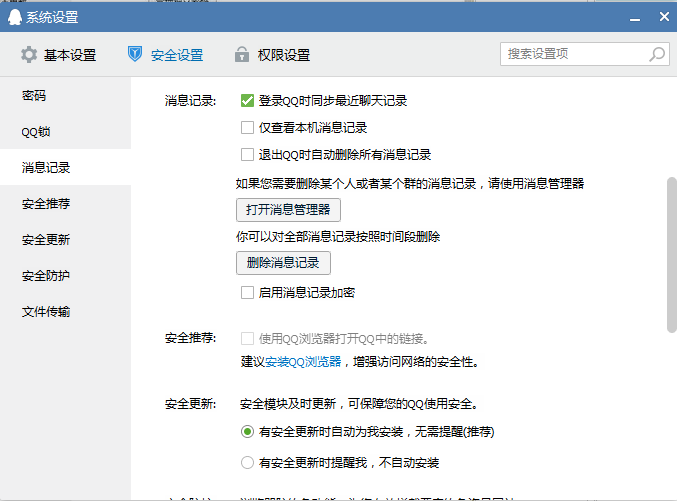Select 有安全更新时提醒我，不自动安装 option
The image size is (677, 501).
click(247, 463)
